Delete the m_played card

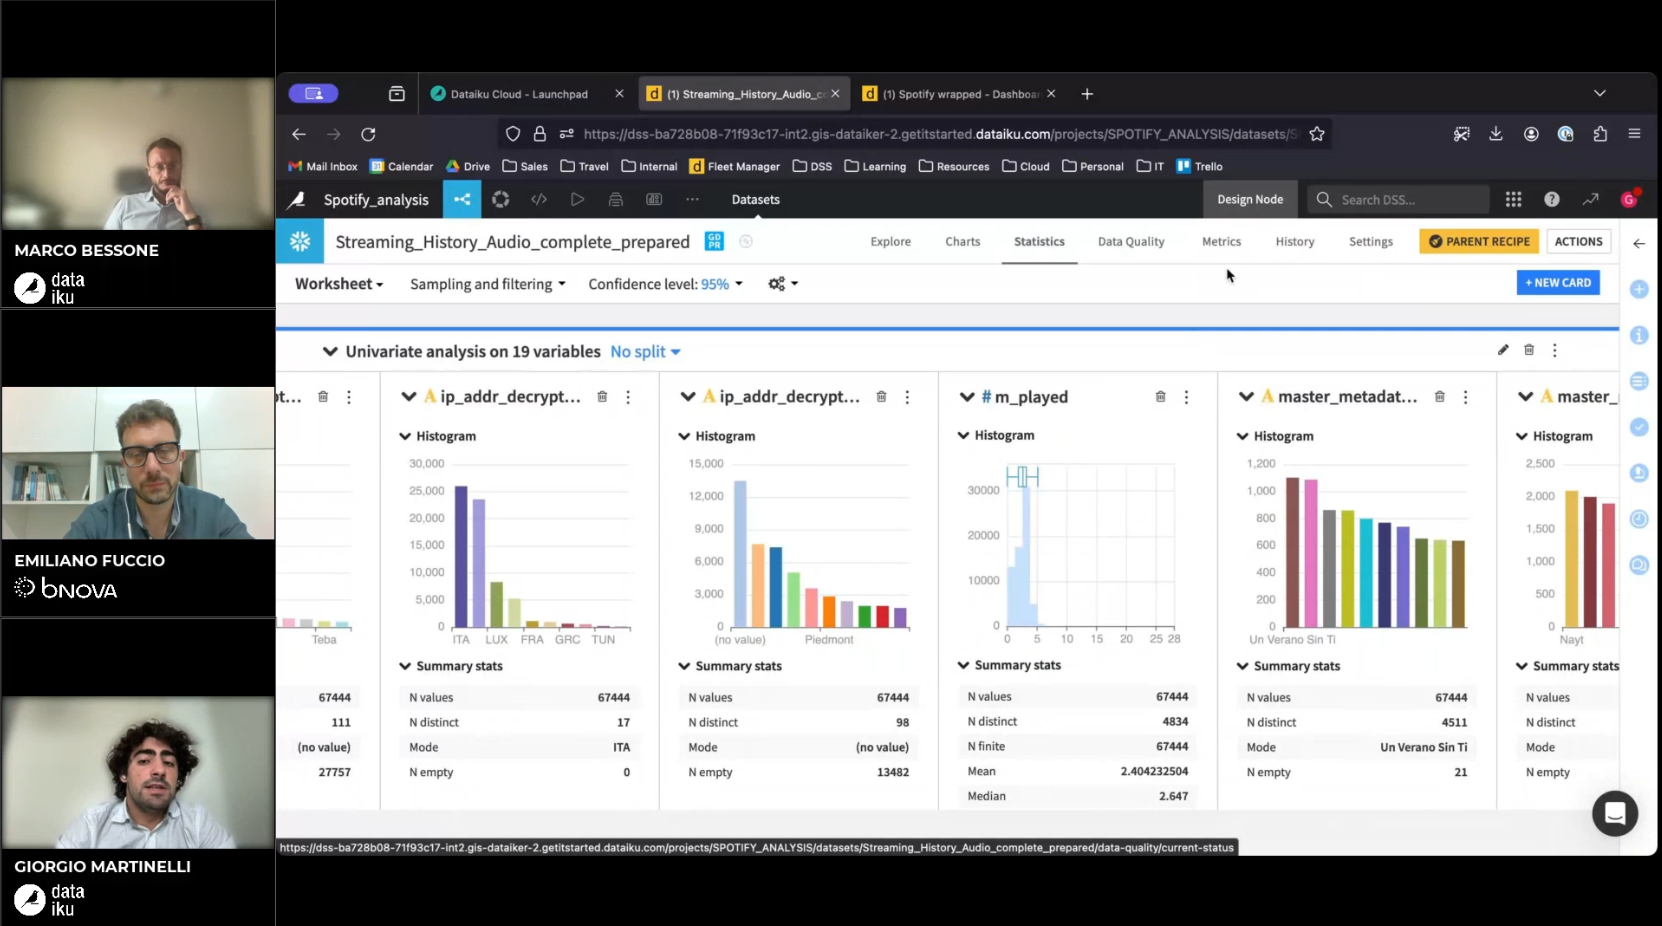click(x=1160, y=397)
